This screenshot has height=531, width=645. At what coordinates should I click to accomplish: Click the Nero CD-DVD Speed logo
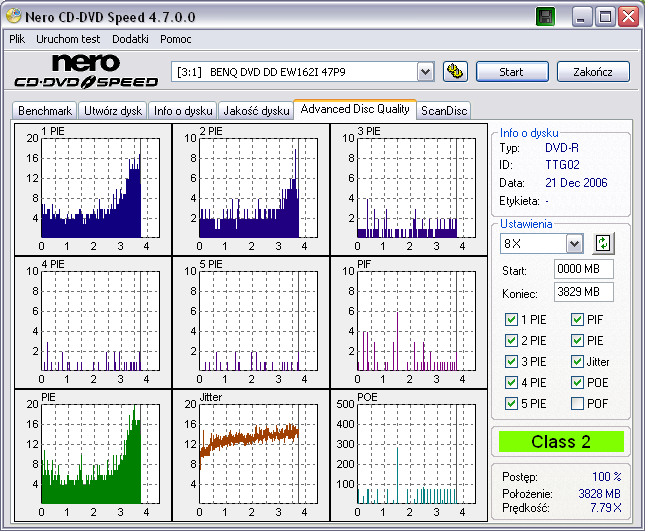tap(86, 71)
